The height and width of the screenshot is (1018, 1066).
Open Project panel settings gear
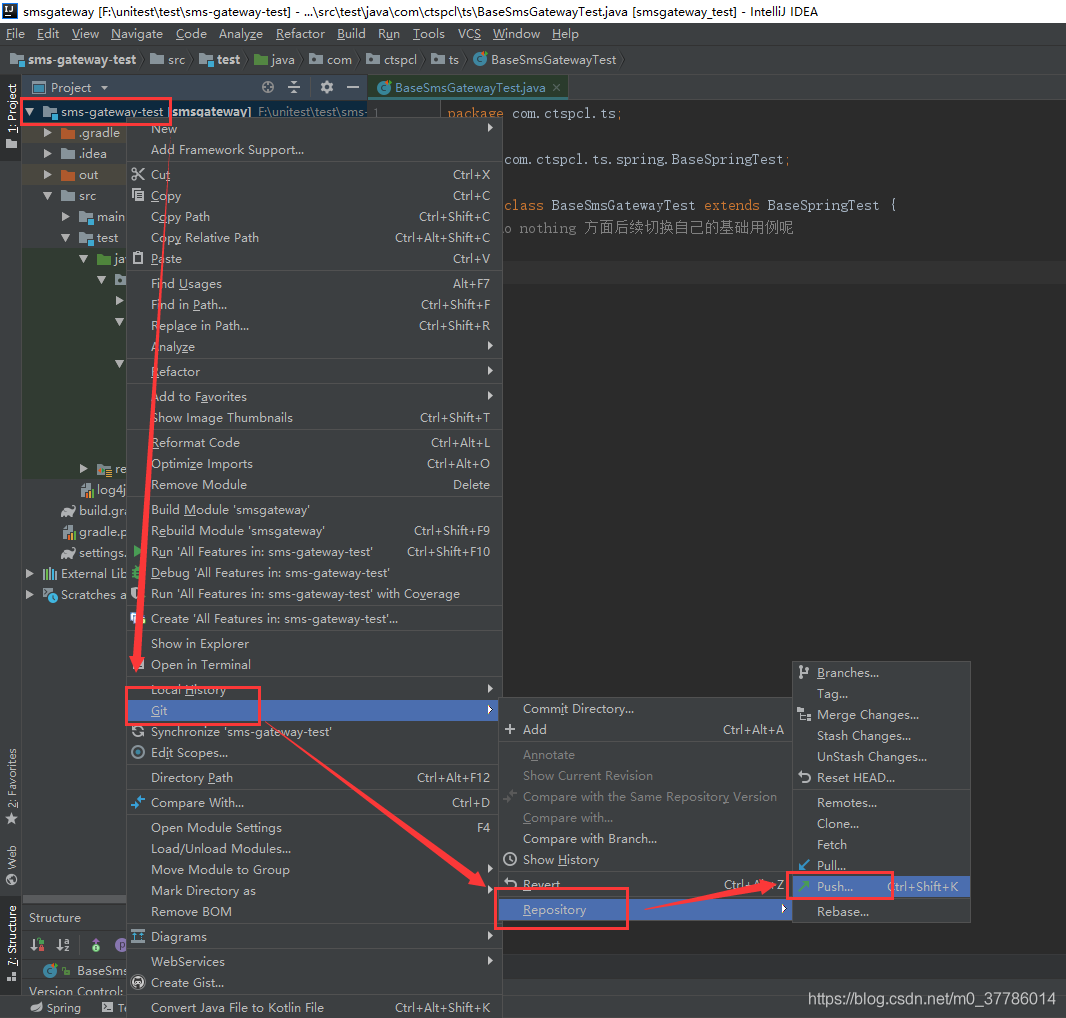pyautogui.click(x=327, y=87)
